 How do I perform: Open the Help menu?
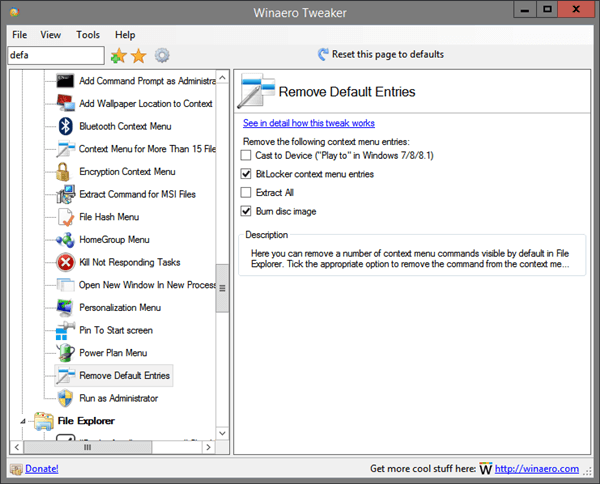125,35
